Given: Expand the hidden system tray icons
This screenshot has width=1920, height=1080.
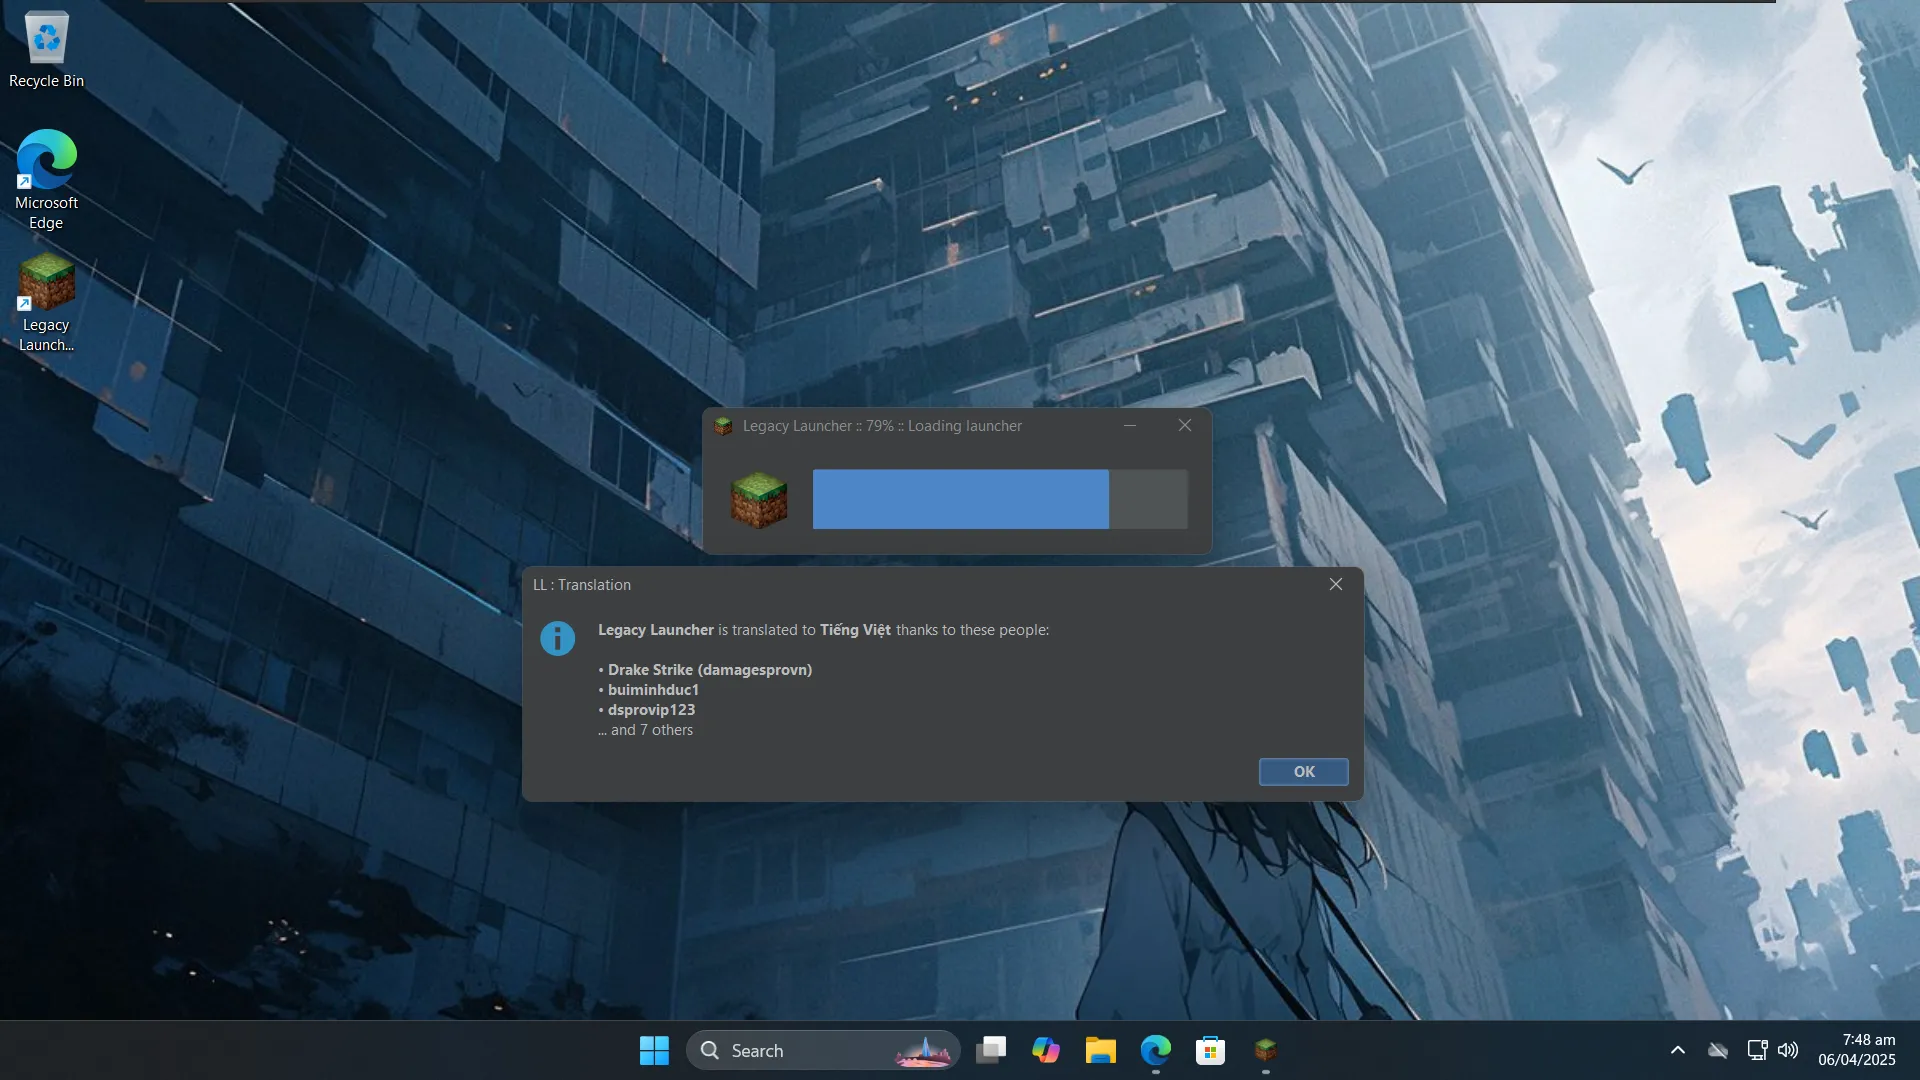Looking at the screenshot, I should [1678, 1050].
